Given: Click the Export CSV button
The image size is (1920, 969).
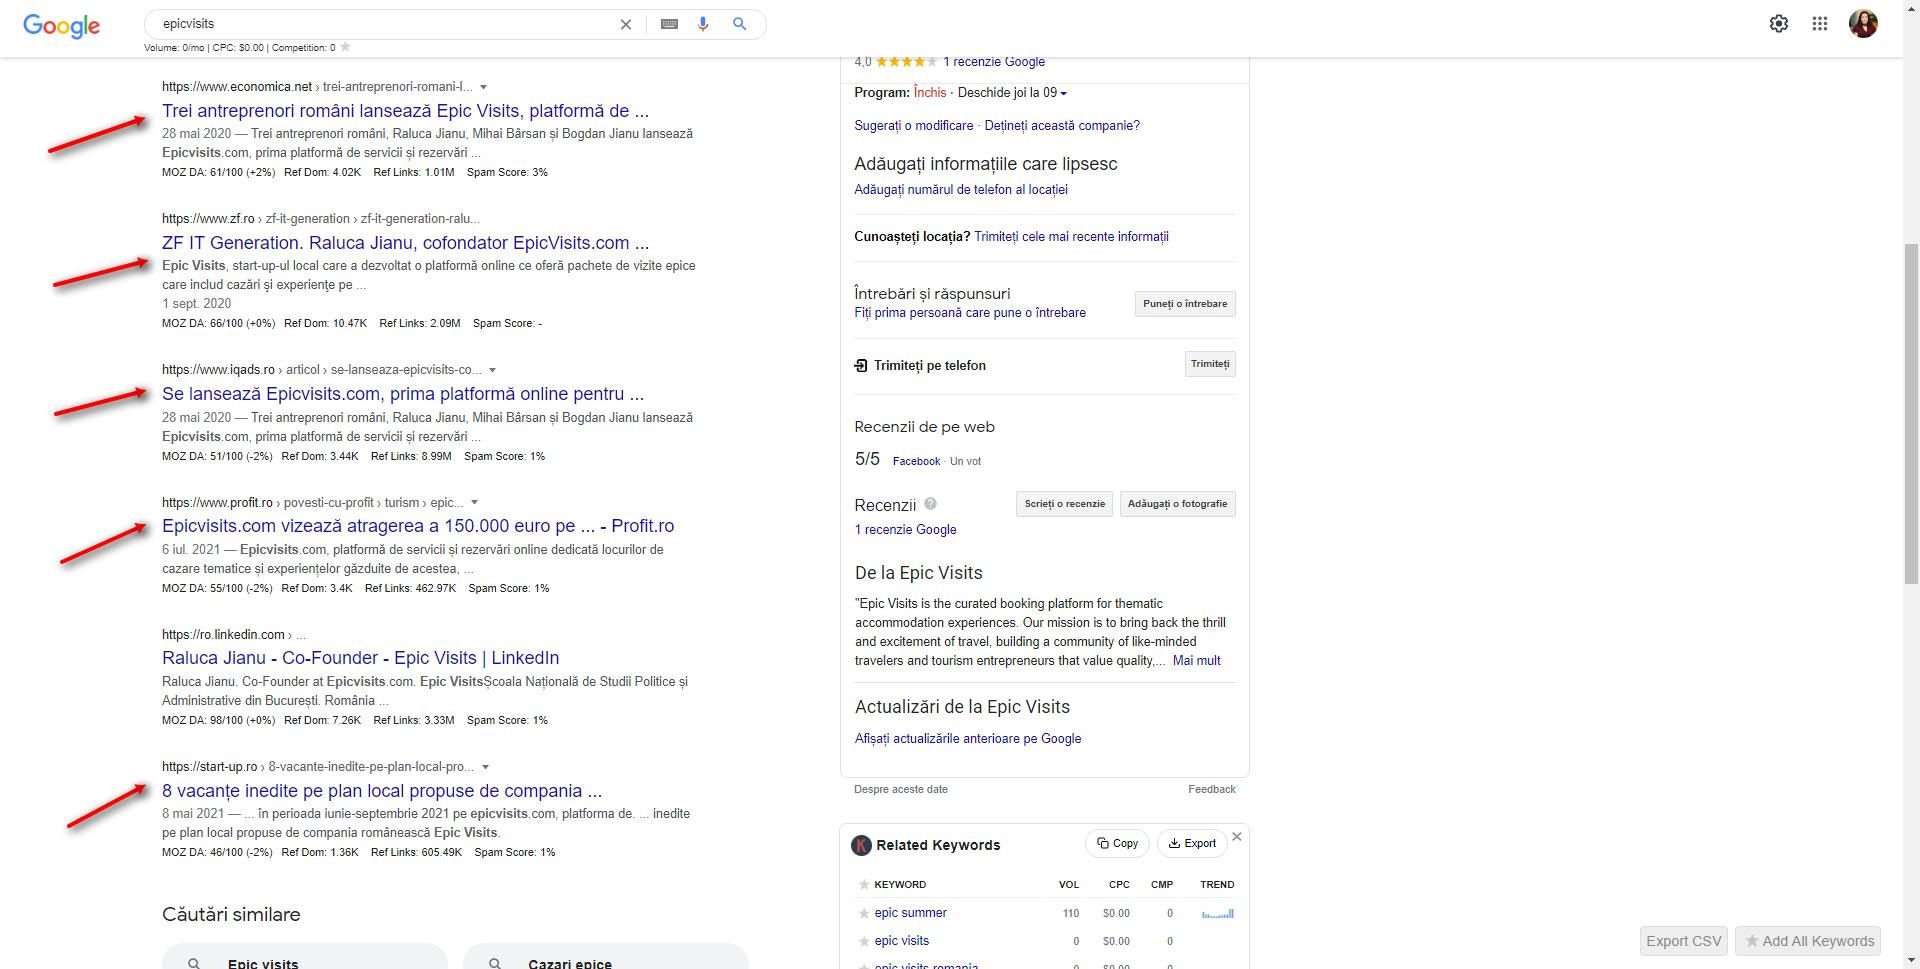Looking at the screenshot, I should click(x=1684, y=941).
